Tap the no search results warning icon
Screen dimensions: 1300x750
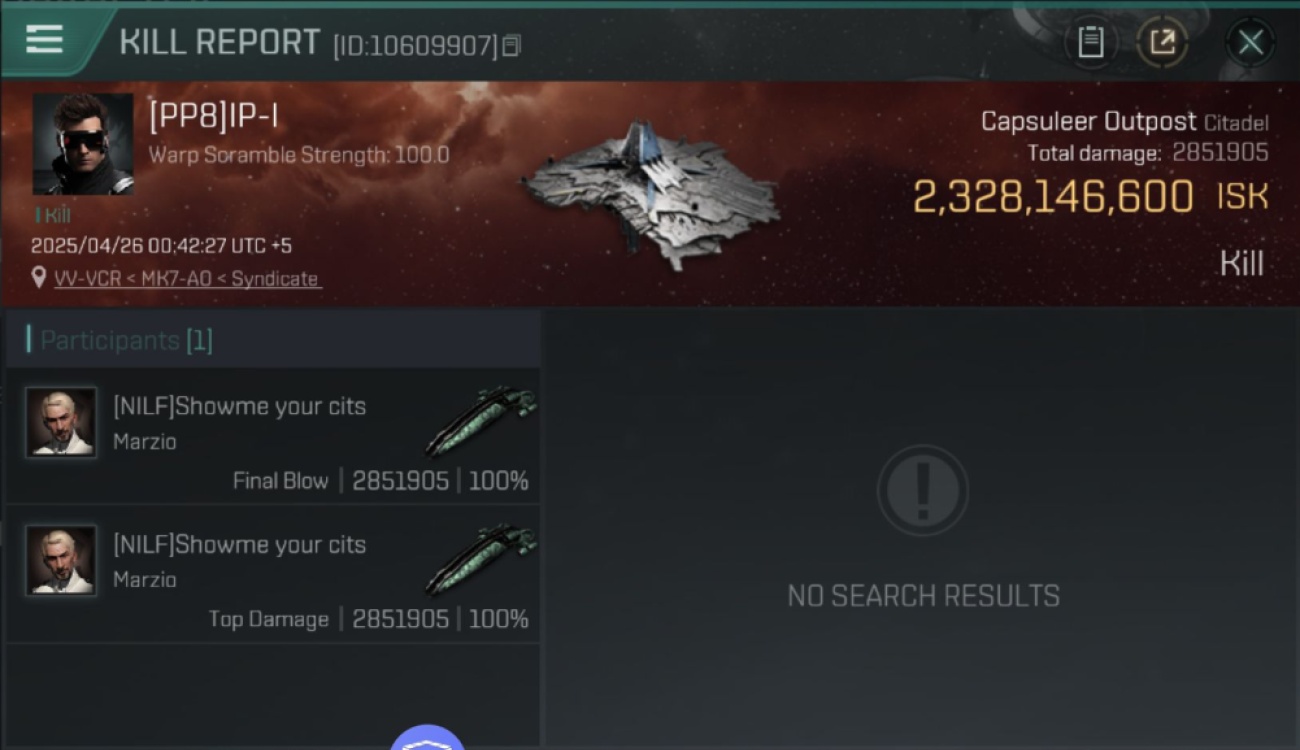click(x=922, y=490)
